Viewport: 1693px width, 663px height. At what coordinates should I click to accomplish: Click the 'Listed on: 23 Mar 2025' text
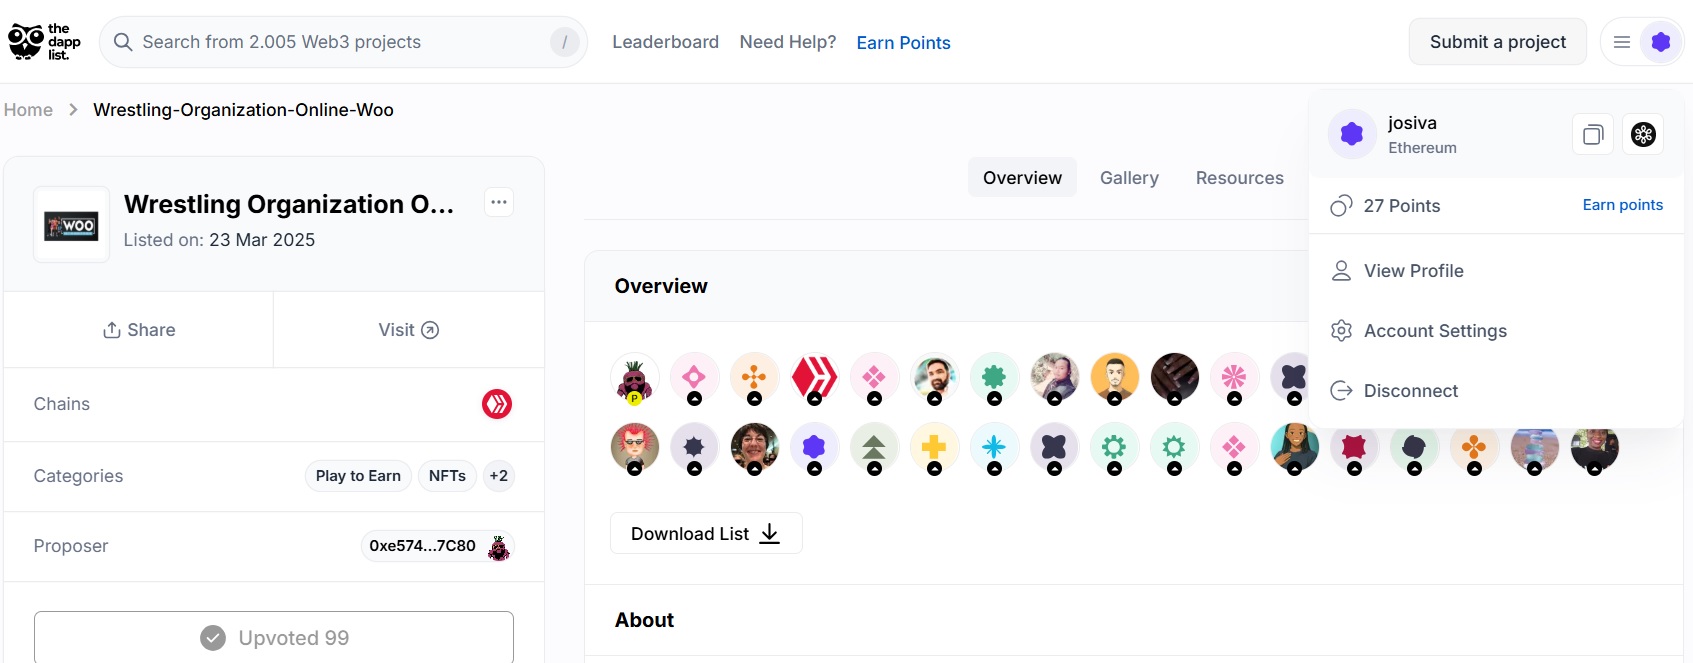click(x=219, y=240)
